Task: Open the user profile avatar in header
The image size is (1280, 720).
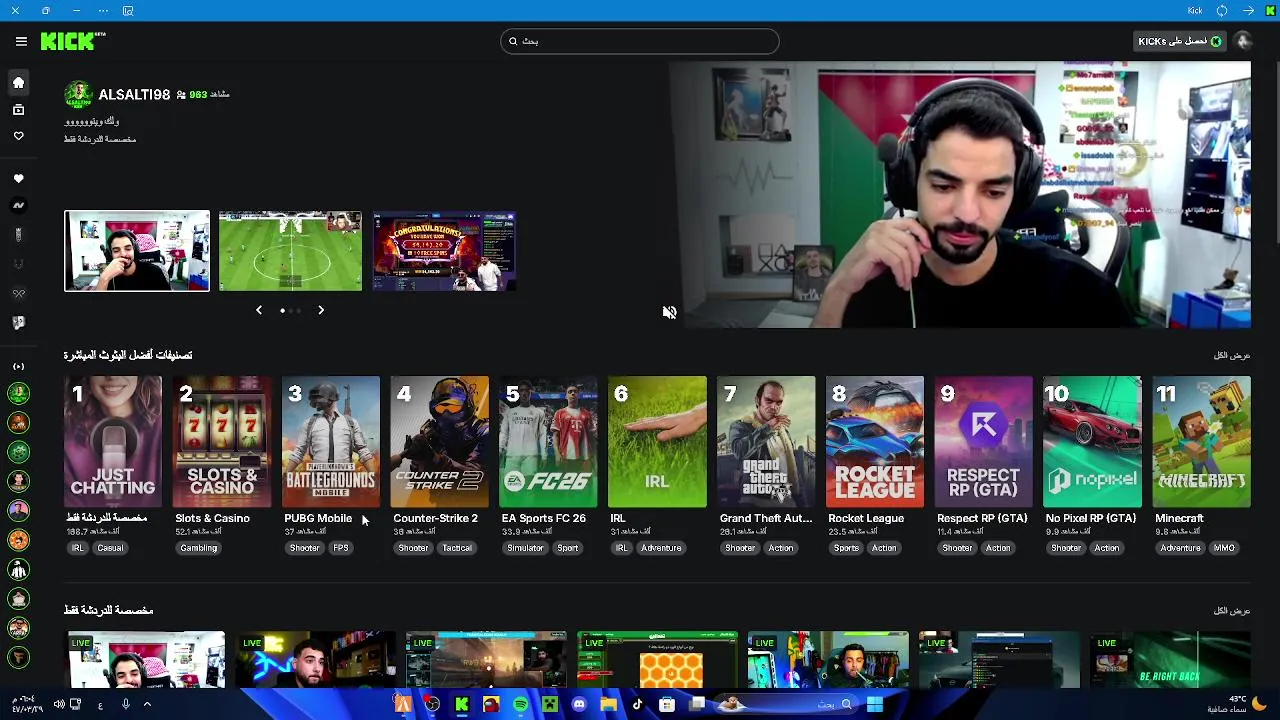Action: pos(1243,41)
